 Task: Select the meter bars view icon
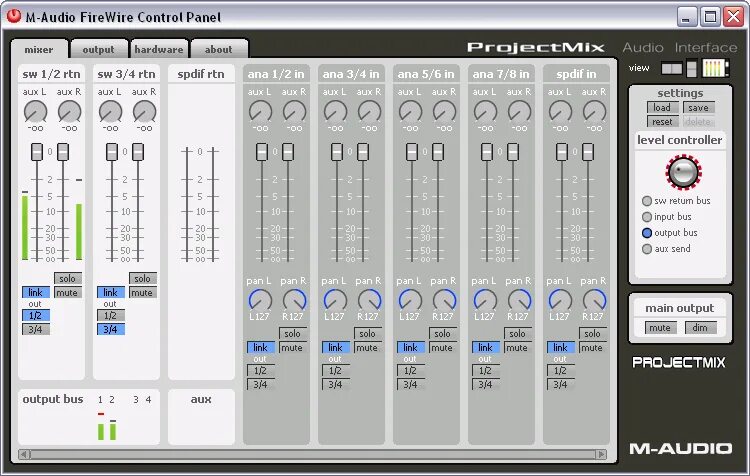click(x=715, y=68)
